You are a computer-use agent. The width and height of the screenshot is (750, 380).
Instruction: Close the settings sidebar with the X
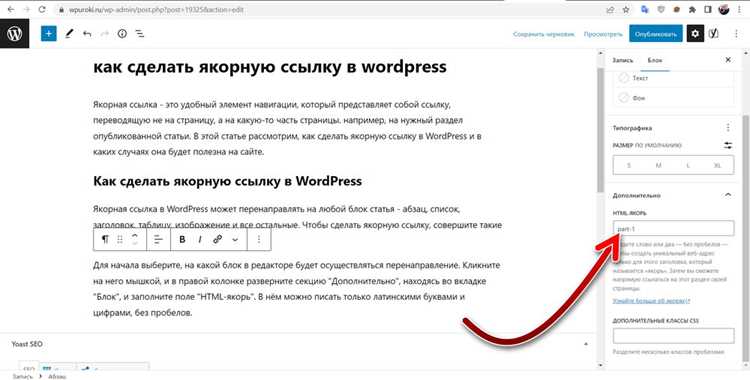click(728, 60)
